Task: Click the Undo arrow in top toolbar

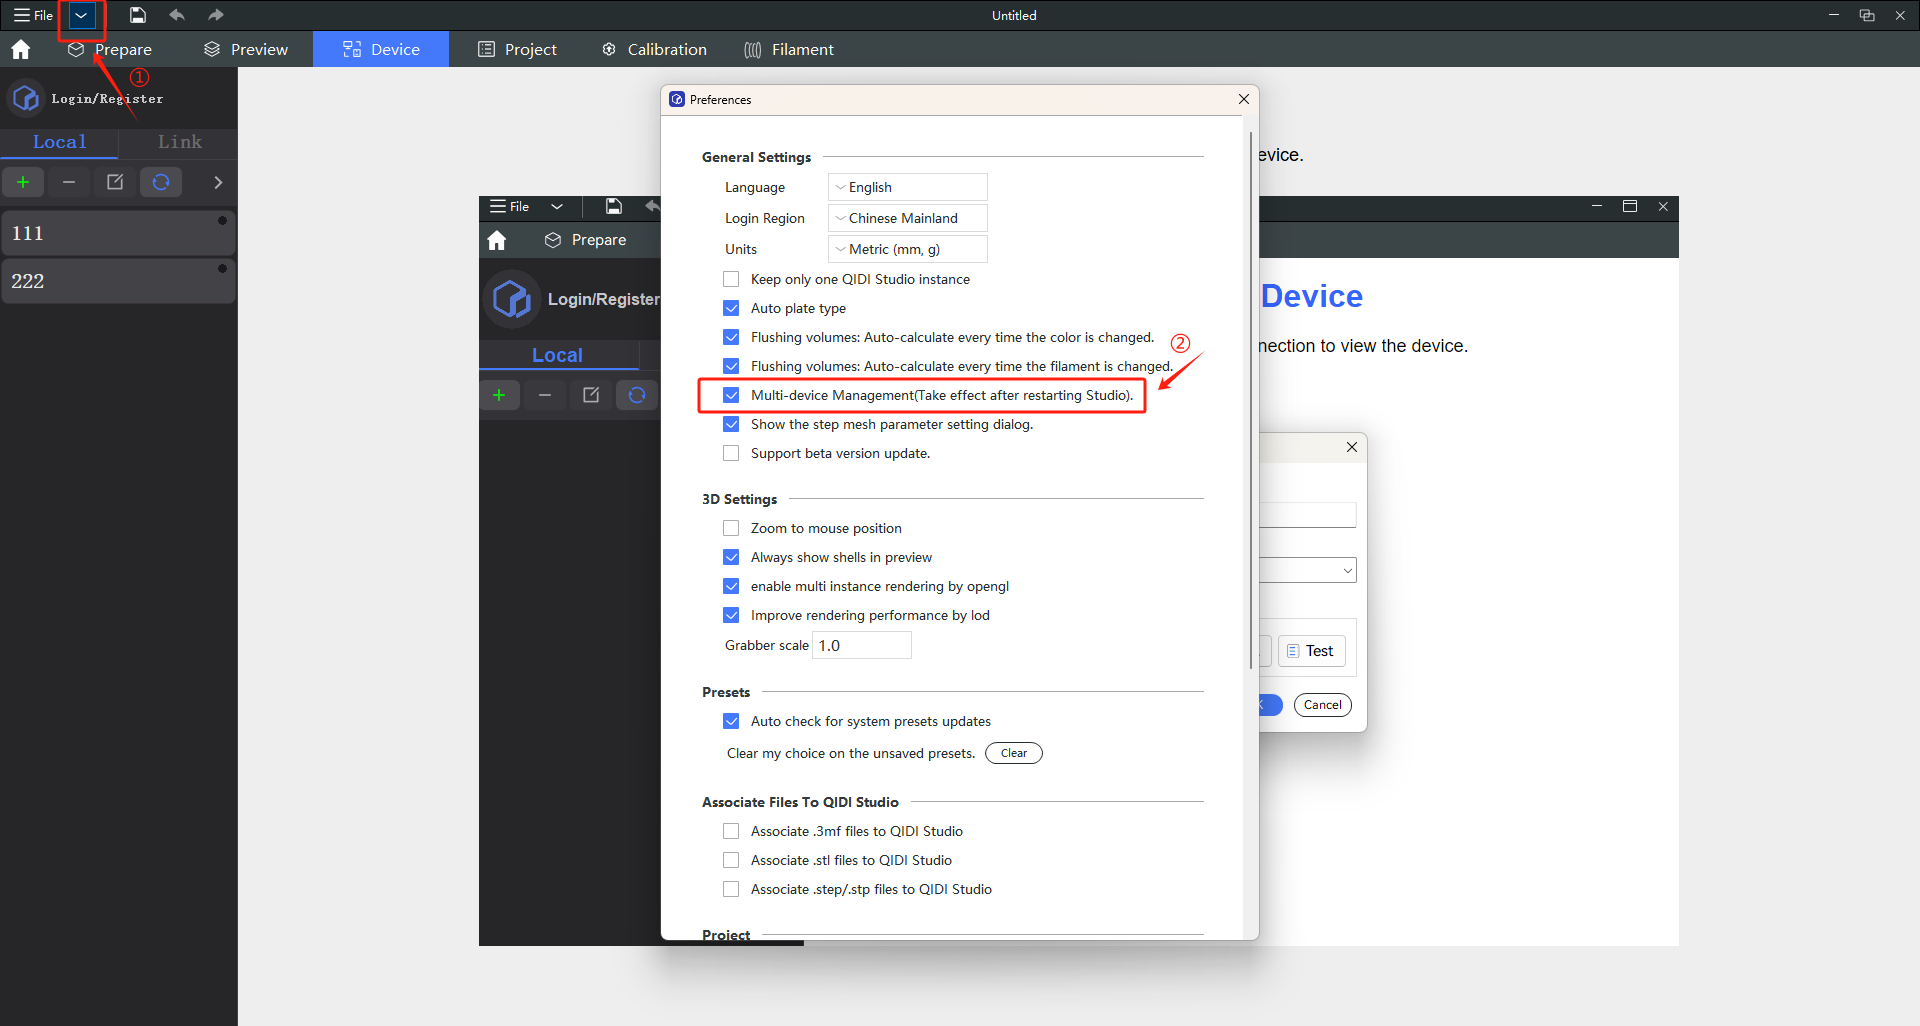Action: click(x=177, y=15)
